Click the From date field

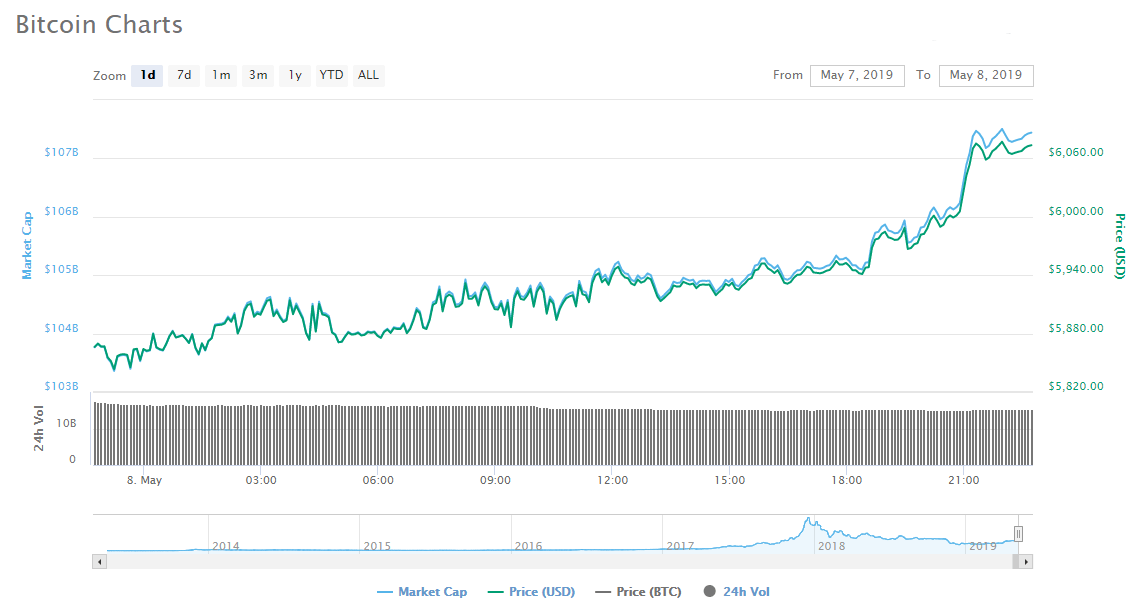tap(857, 75)
